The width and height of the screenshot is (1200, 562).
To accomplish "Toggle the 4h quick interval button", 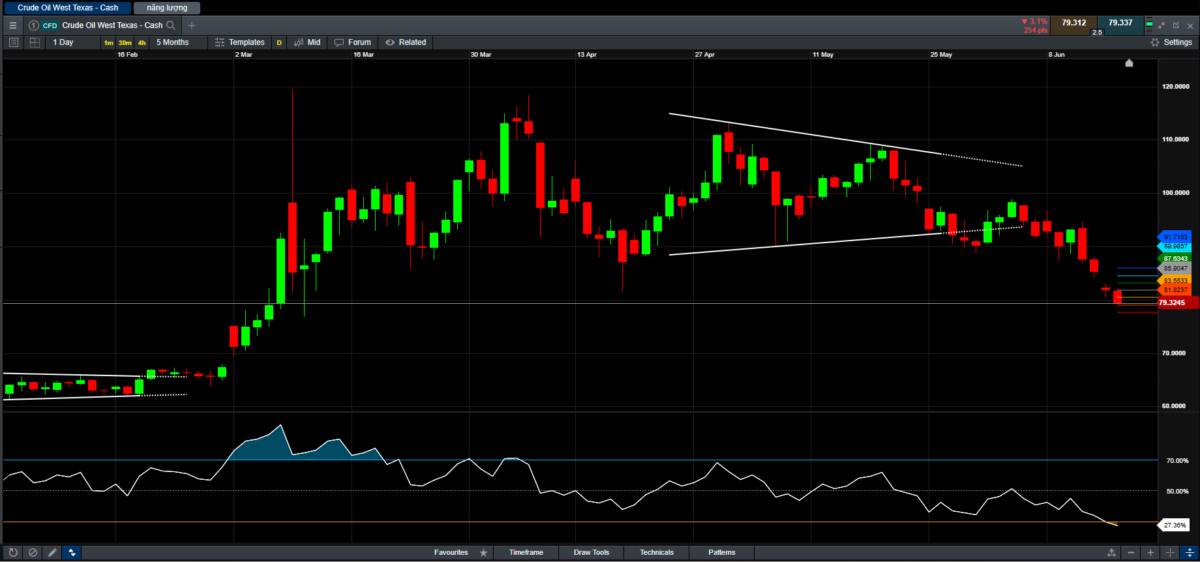I will [x=142, y=42].
